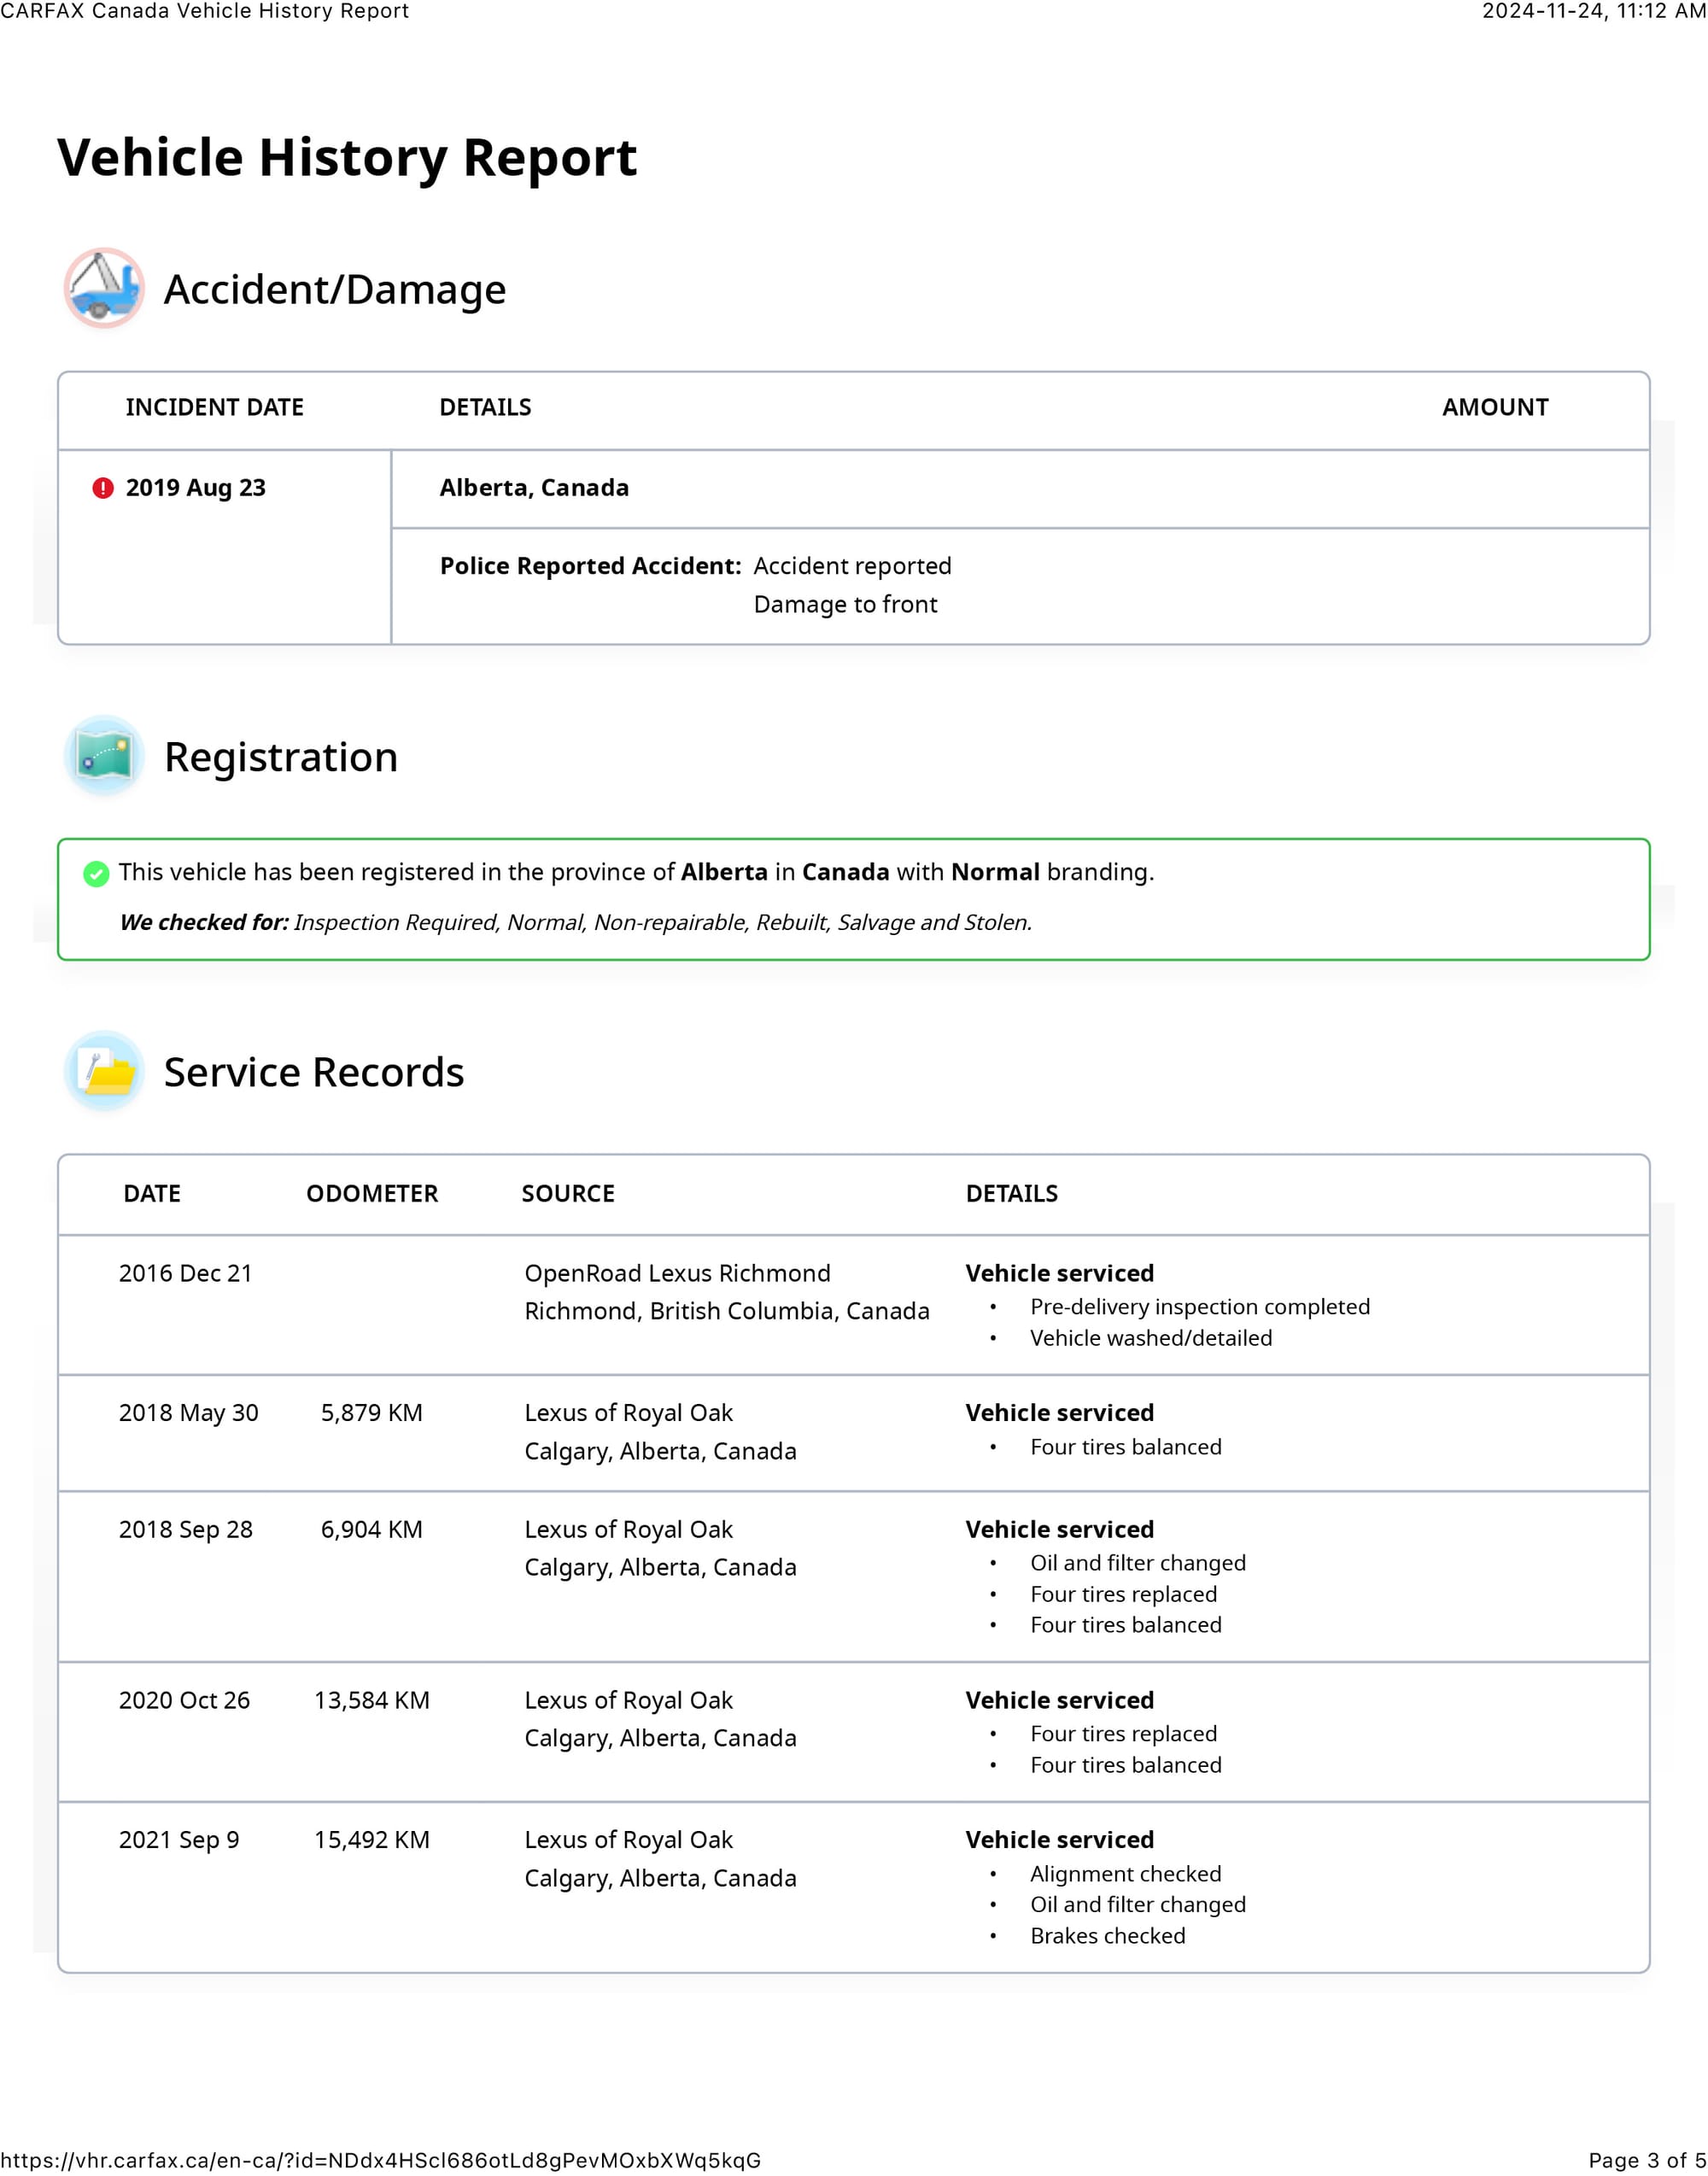This screenshot has height=2176, width=1708.
Task: Click the 2018 Sep 28 service row date
Action: (x=185, y=1529)
